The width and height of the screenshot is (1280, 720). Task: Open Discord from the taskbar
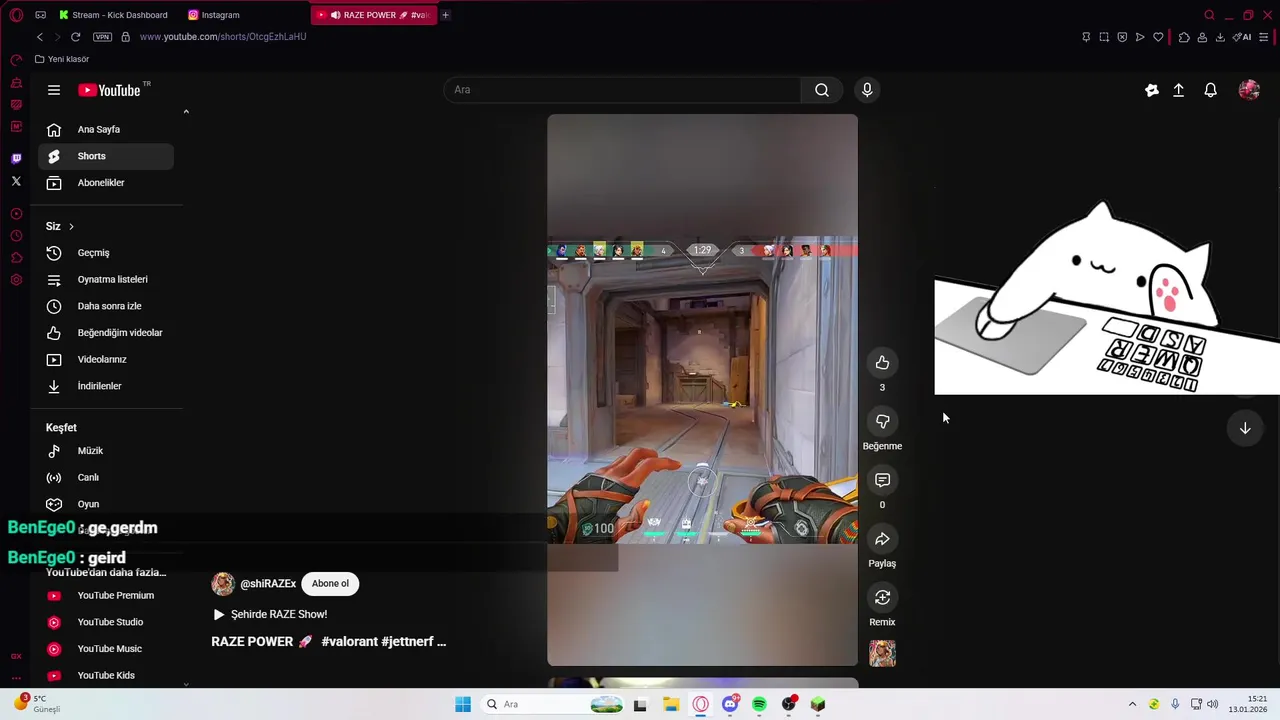click(x=730, y=704)
